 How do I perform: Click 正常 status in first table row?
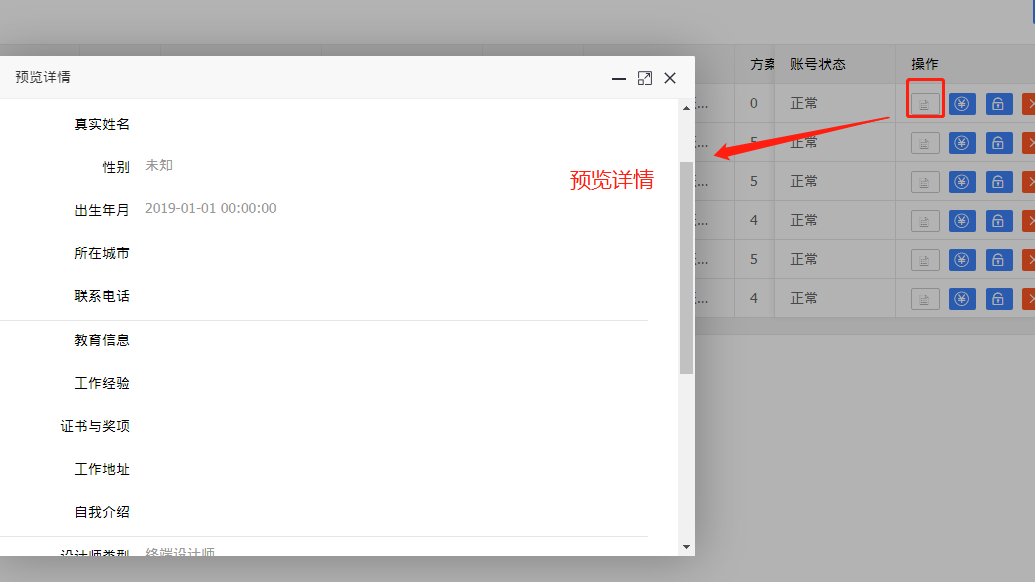804,104
